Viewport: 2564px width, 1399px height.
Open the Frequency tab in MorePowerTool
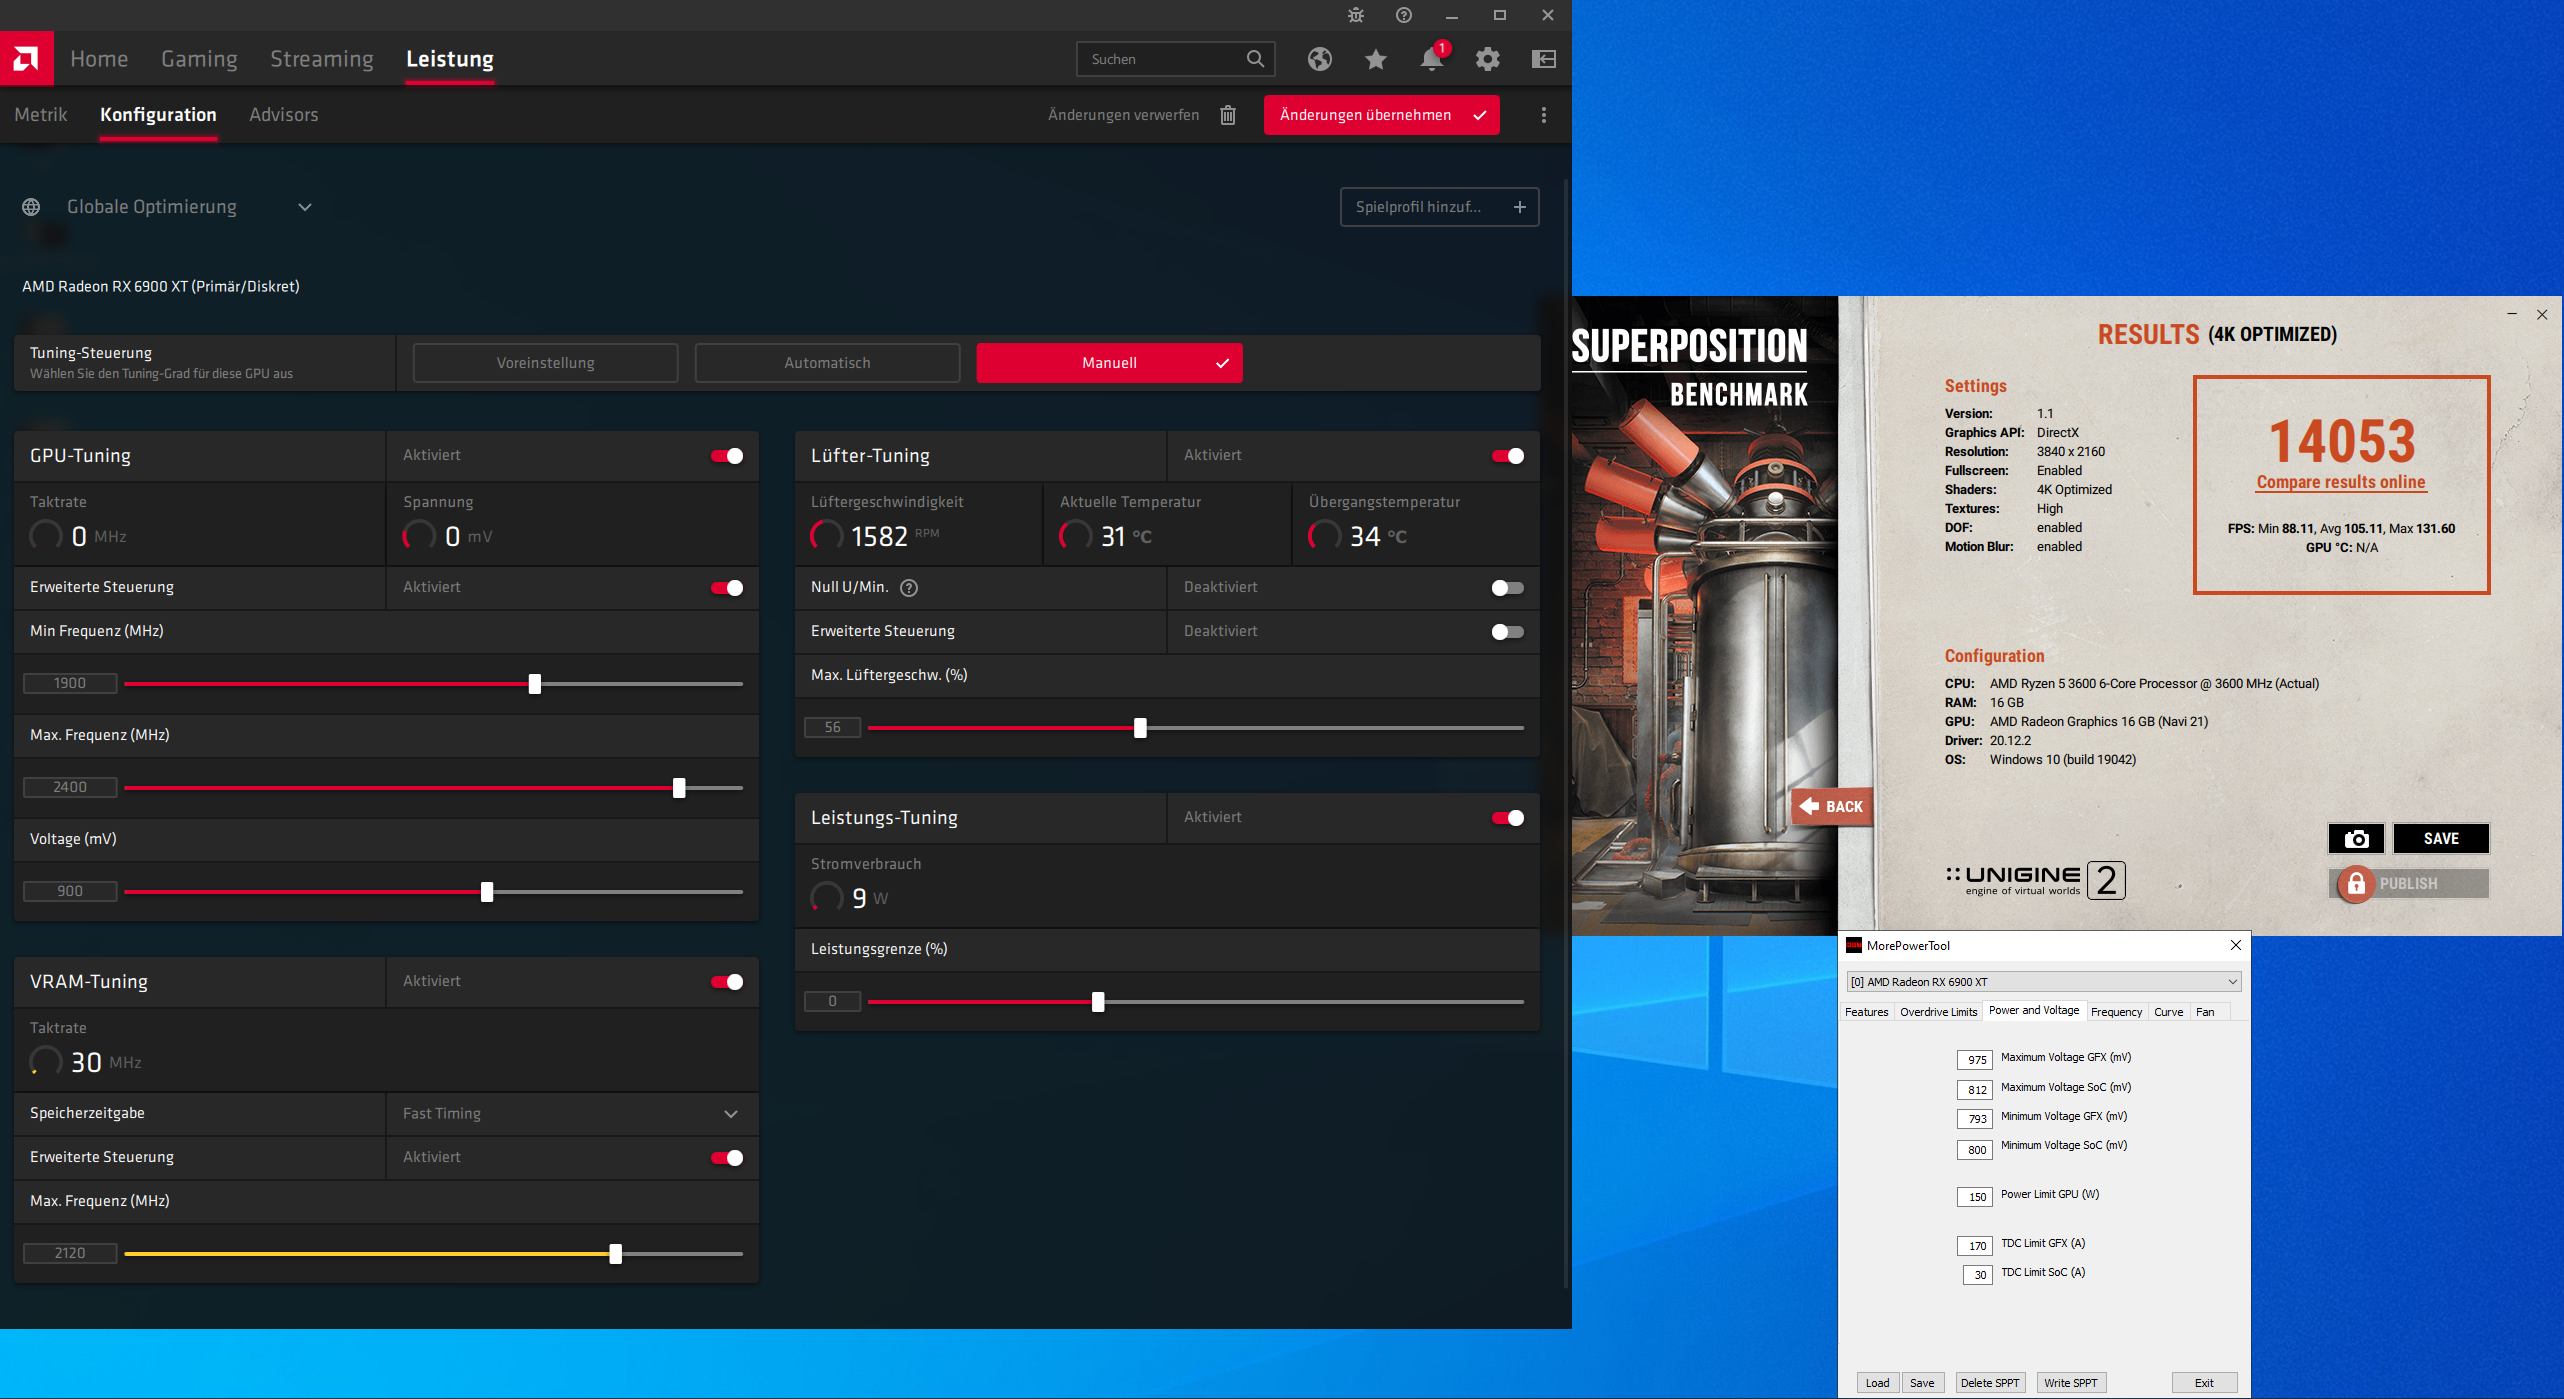pyautogui.click(x=2116, y=1012)
